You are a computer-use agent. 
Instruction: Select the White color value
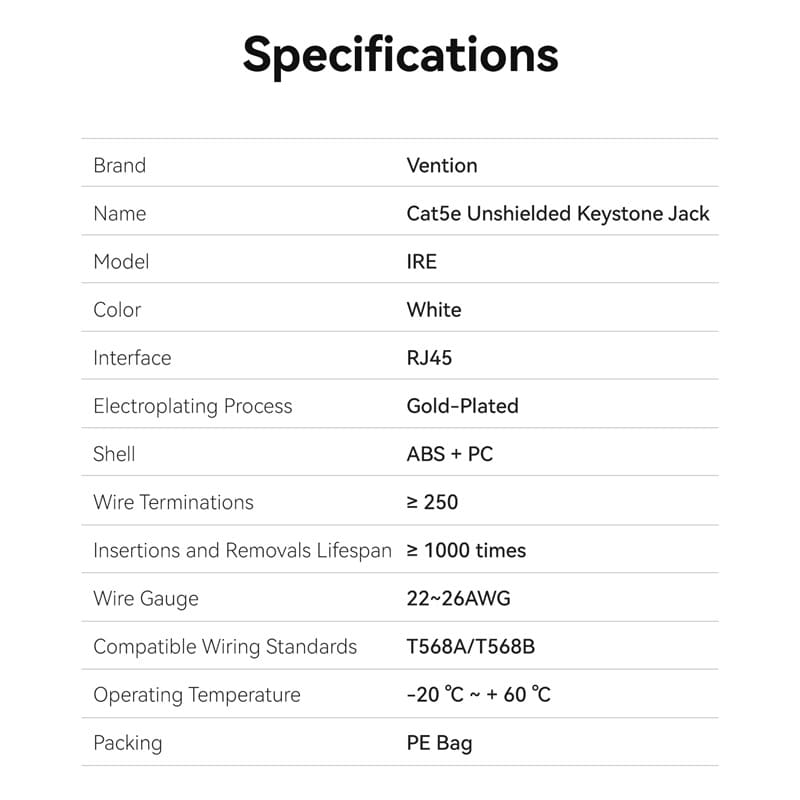[x=434, y=309]
